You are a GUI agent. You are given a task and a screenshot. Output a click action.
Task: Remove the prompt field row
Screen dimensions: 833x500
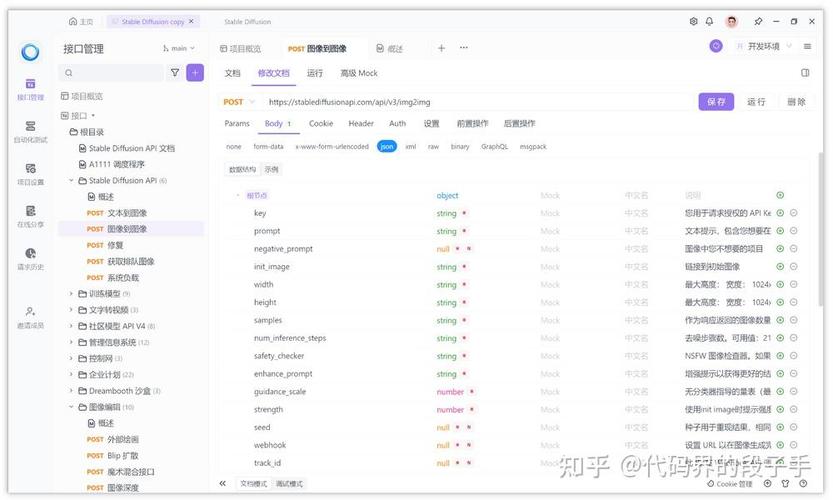click(793, 231)
